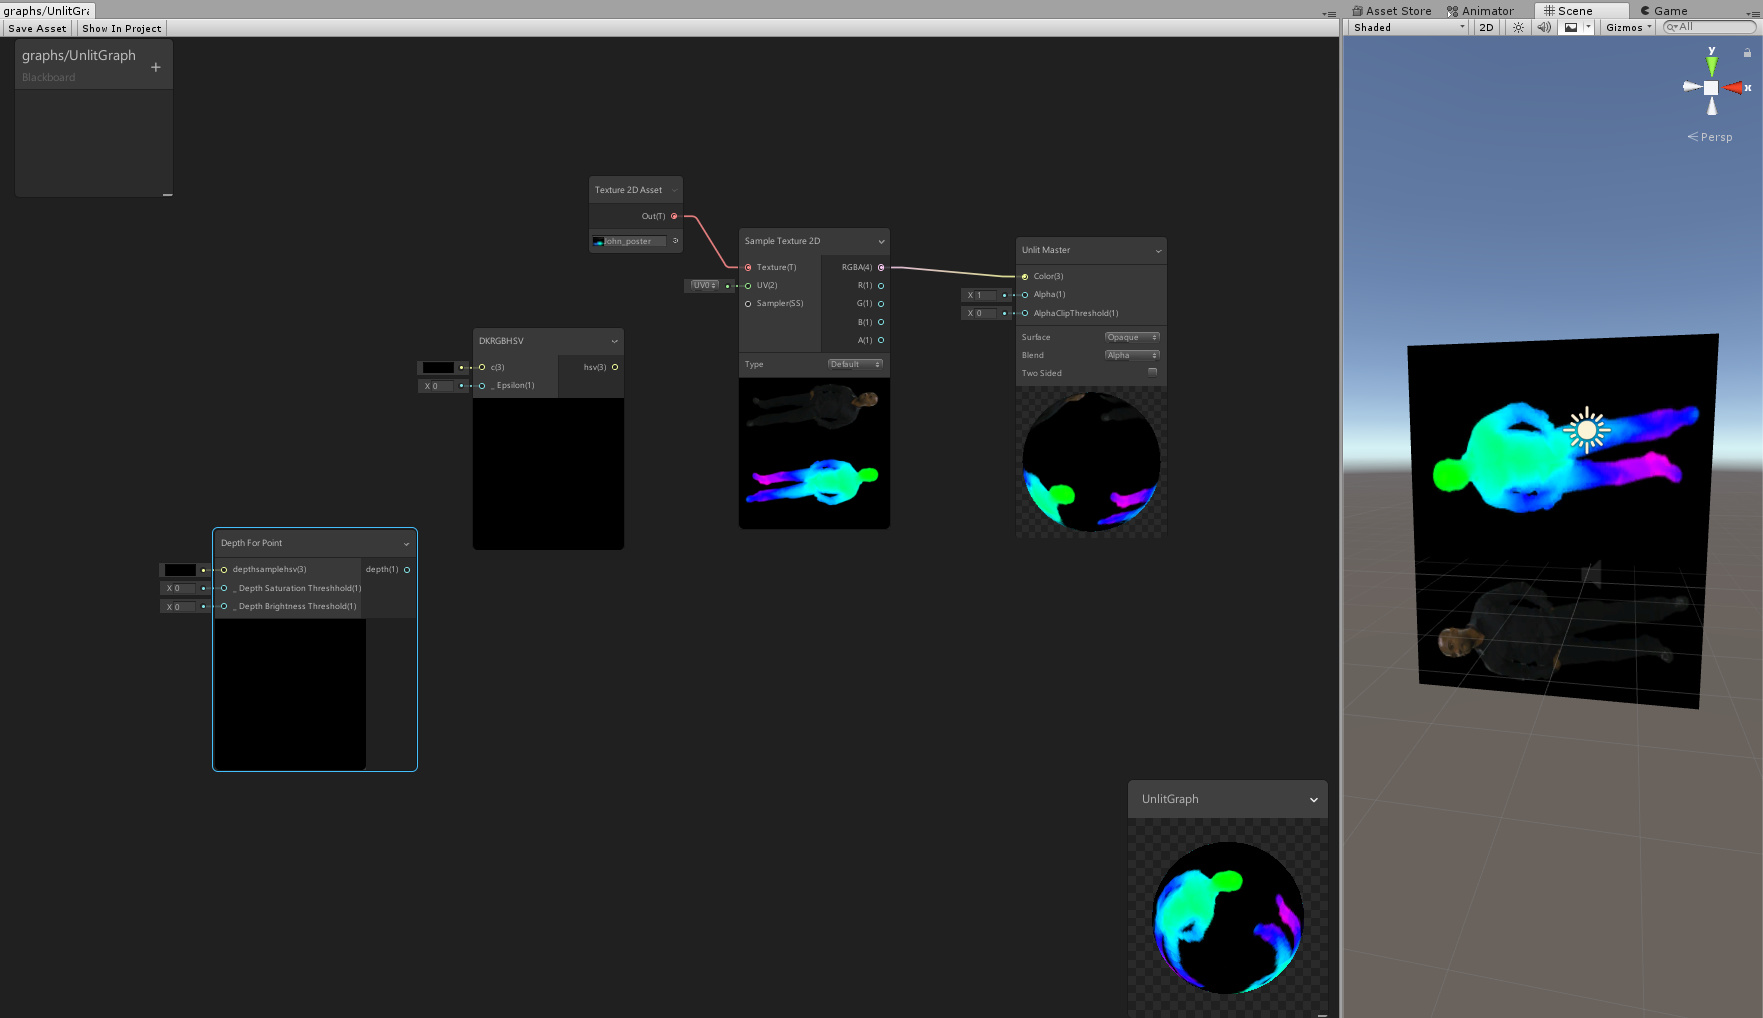Screen dimensions: 1763x1018
Task: Click the green Y axis gizmo cone
Action: 1711,66
